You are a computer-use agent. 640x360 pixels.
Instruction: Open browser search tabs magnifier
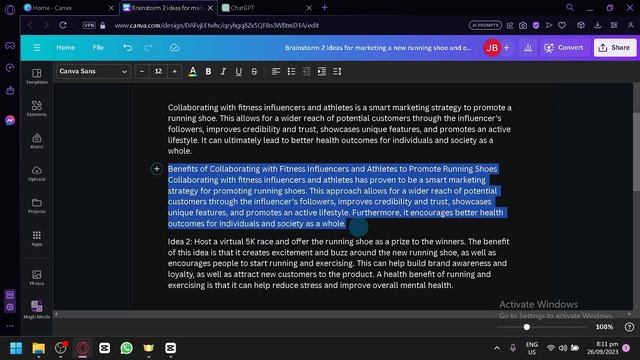570,7
